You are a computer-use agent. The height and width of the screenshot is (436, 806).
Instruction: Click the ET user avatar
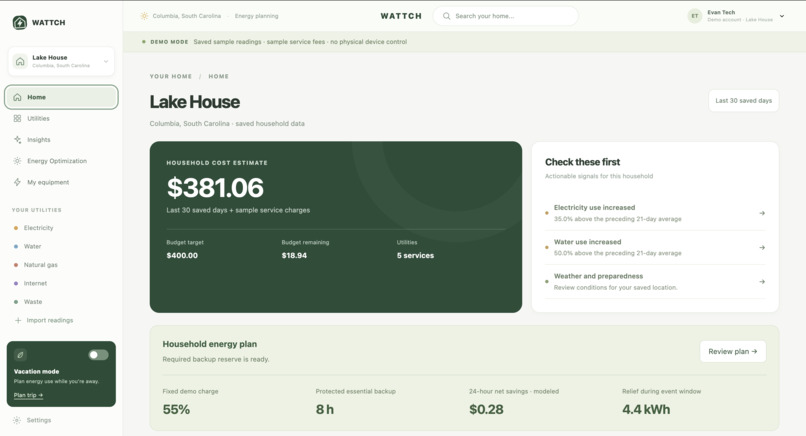694,16
